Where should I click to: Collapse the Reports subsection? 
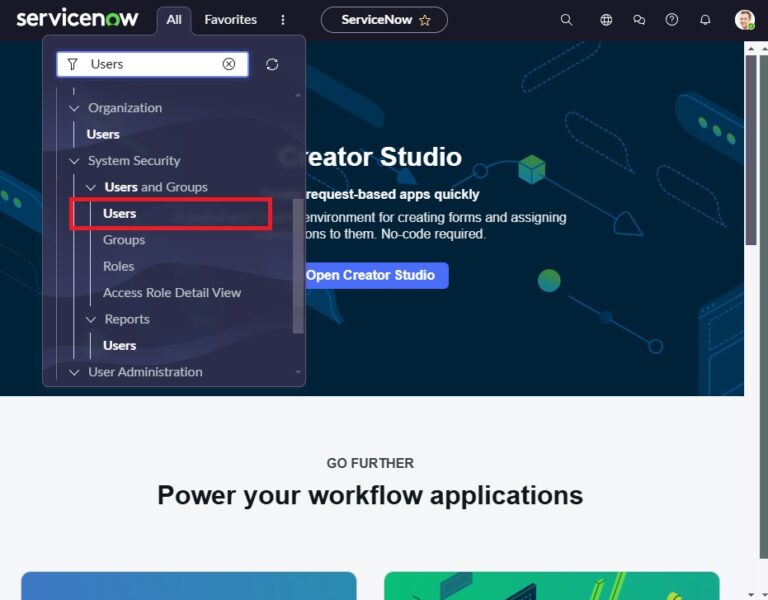[90, 319]
